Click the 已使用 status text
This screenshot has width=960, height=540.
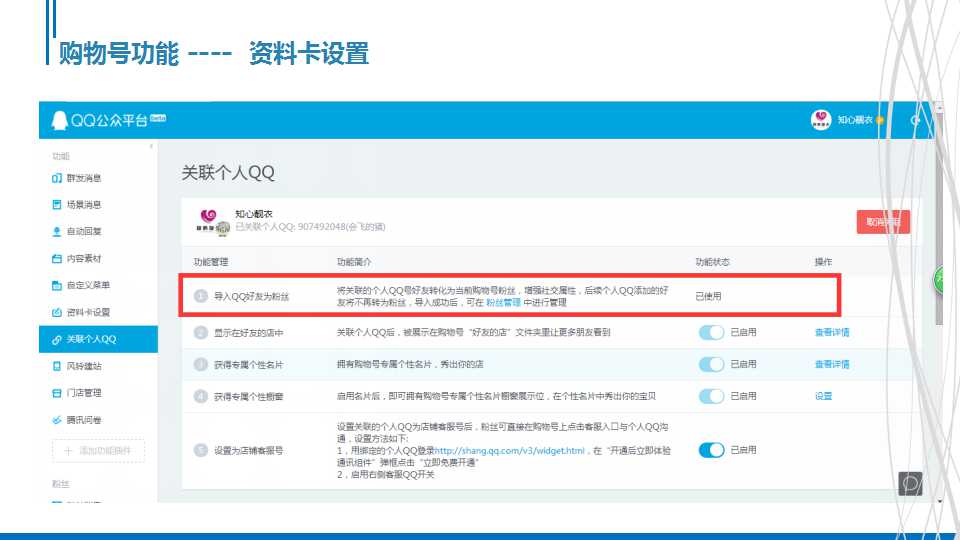(708, 296)
